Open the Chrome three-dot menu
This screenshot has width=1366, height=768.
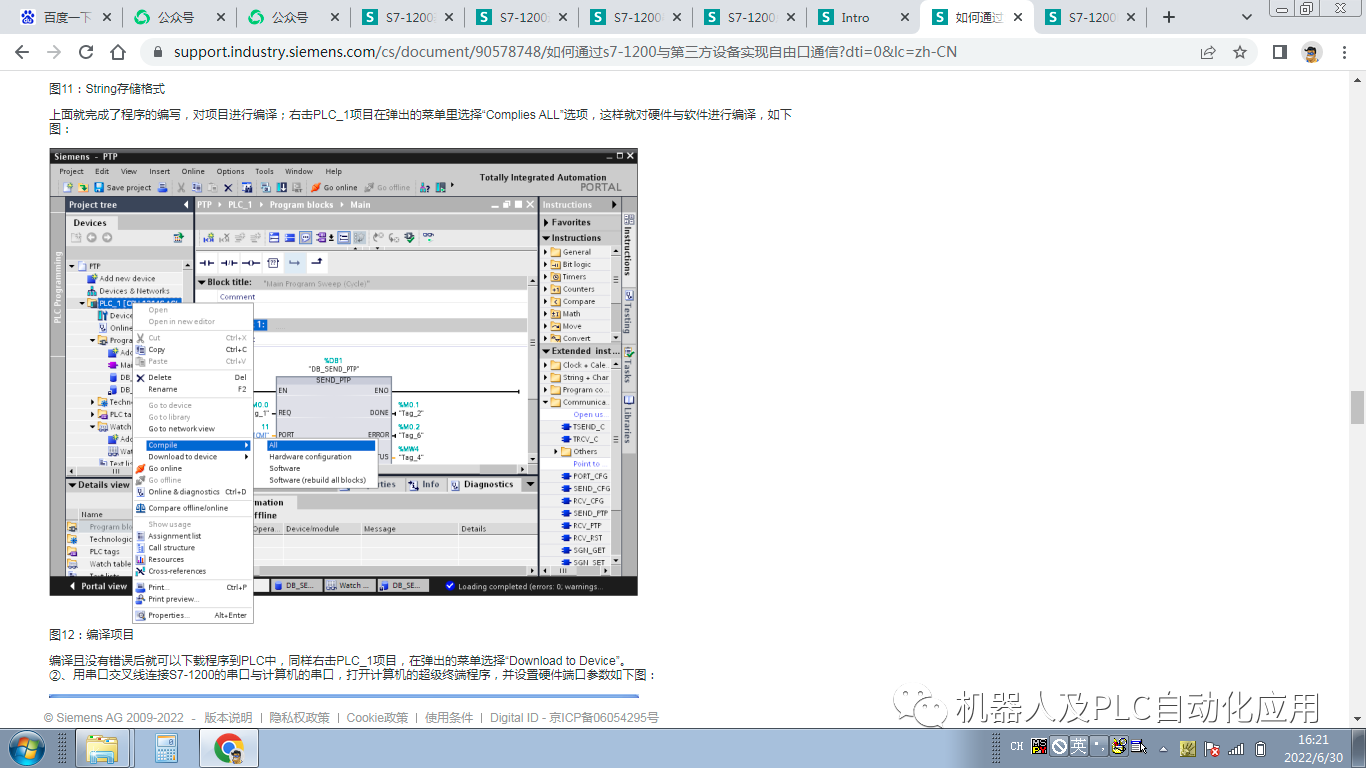pyautogui.click(x=1343, y=52)
